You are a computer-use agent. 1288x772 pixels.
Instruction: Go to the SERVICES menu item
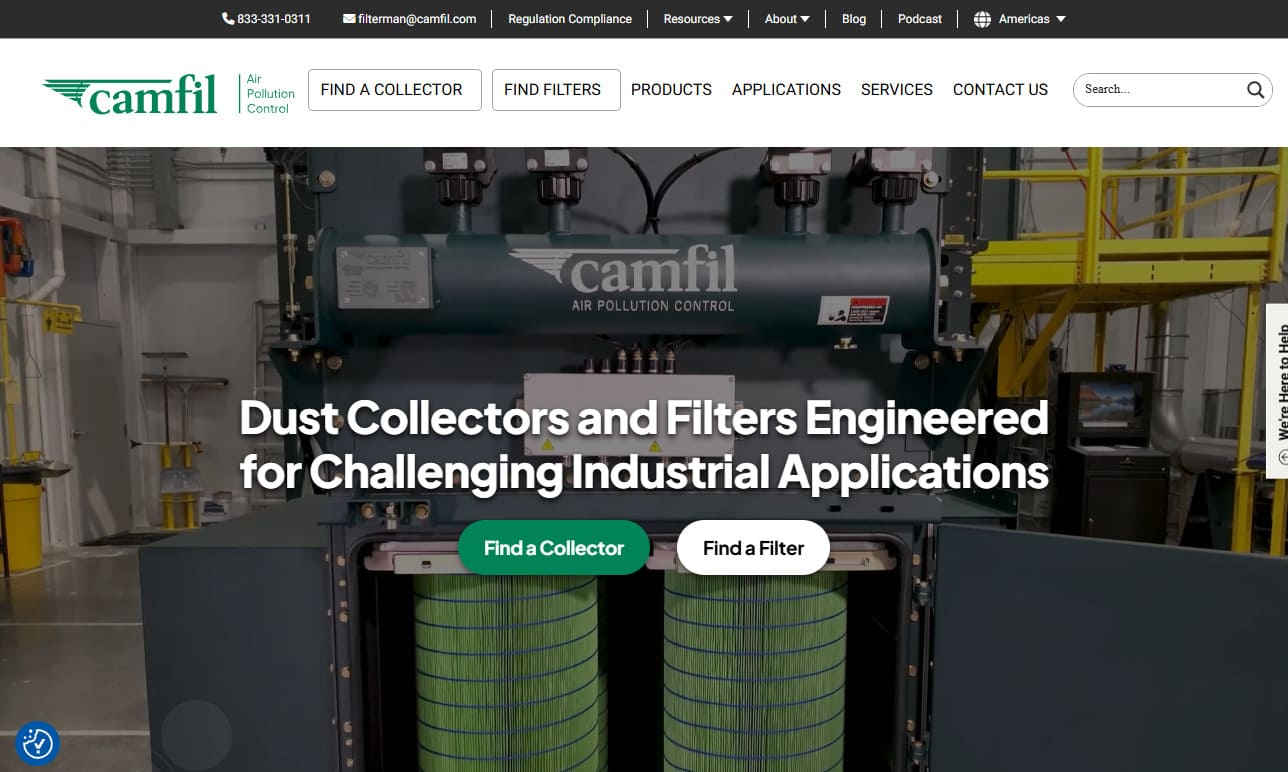896,90
